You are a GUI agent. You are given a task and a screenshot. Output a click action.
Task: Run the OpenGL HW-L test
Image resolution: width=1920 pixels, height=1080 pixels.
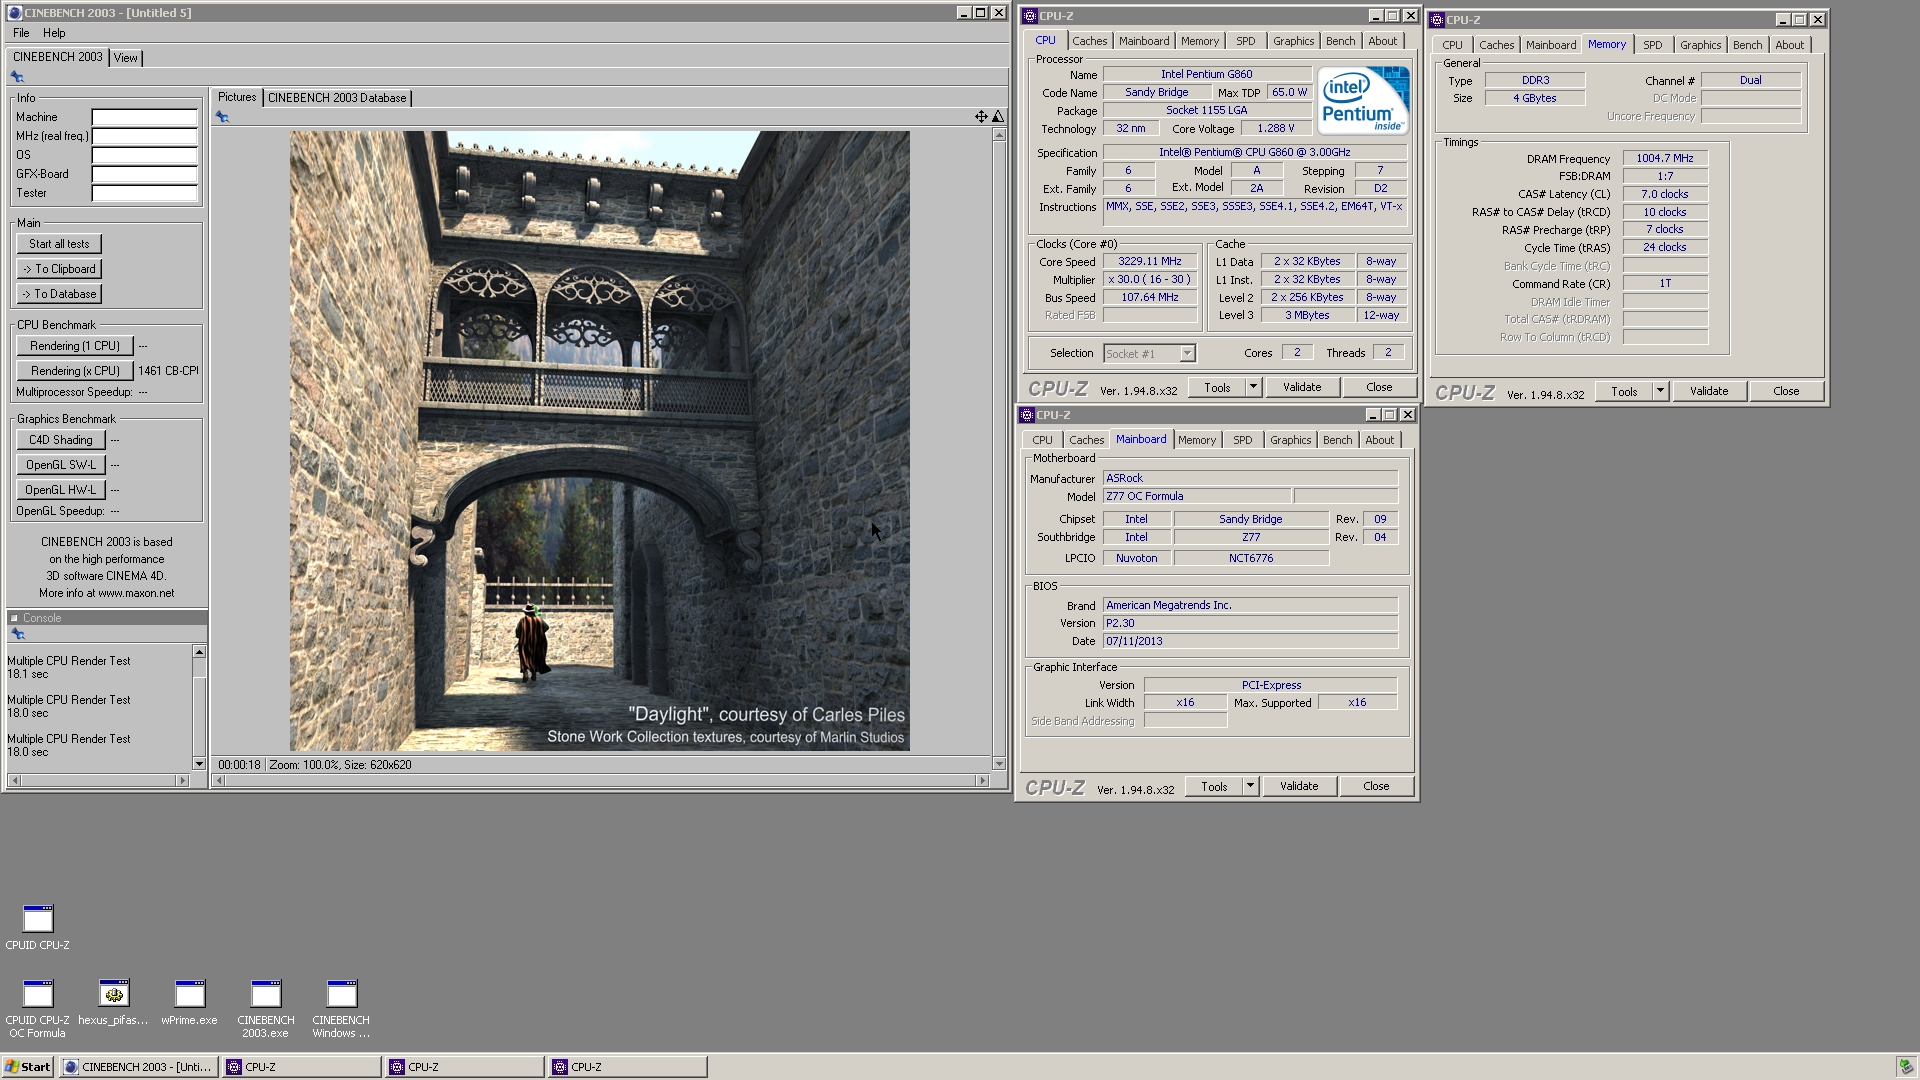[61, 490]
